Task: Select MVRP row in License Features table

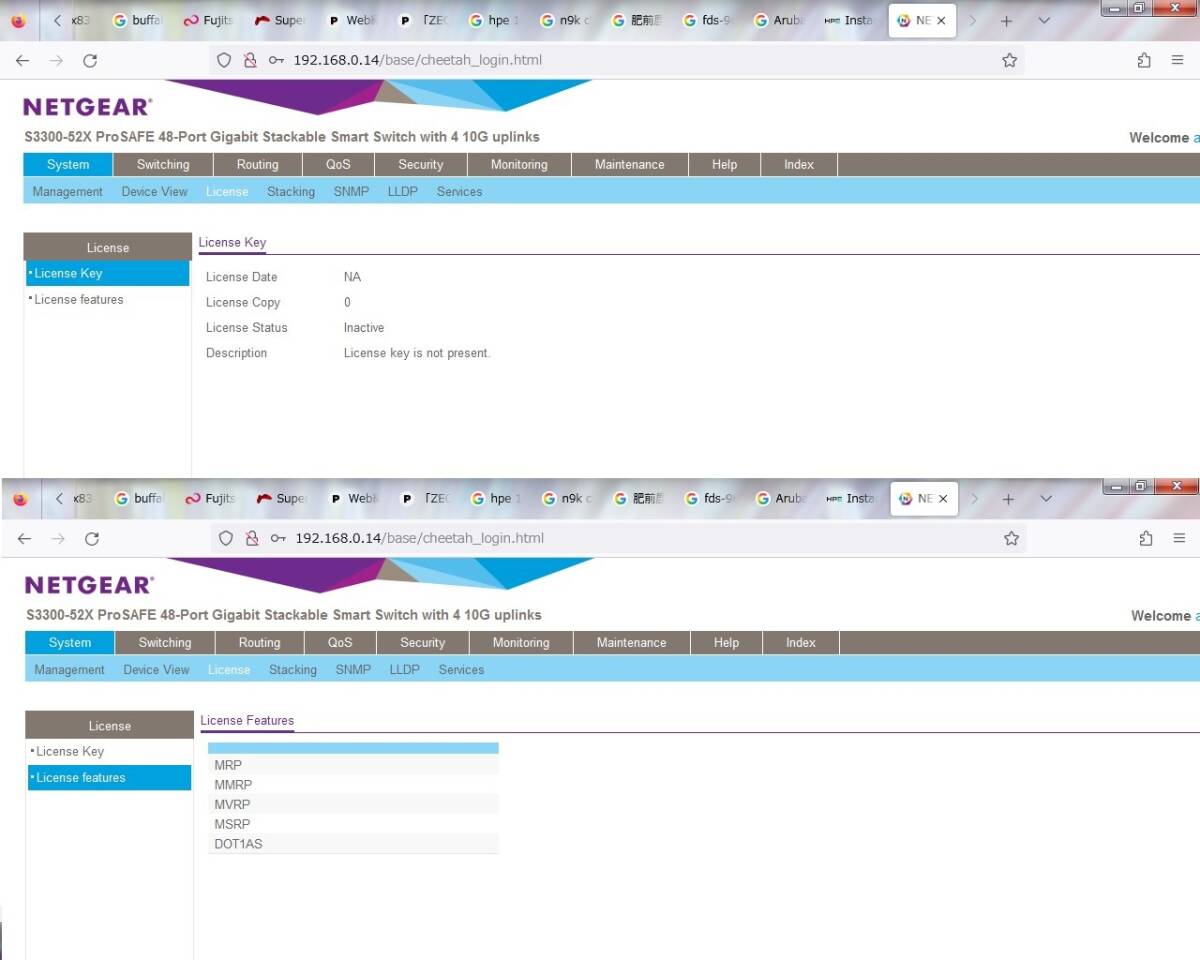Action: click(353, 804)
